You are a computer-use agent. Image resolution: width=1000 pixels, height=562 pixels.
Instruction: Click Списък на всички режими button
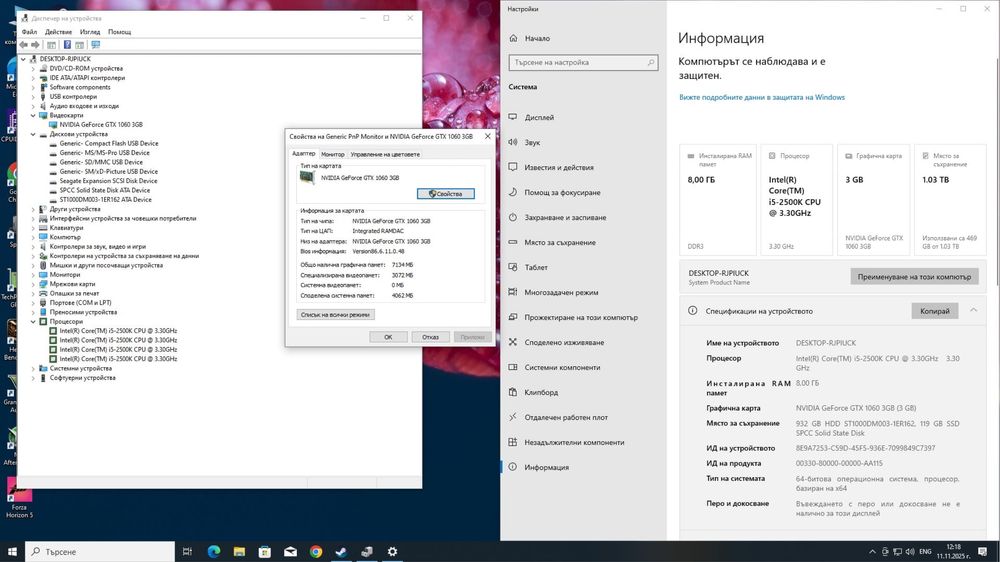[x=335, y=314]
